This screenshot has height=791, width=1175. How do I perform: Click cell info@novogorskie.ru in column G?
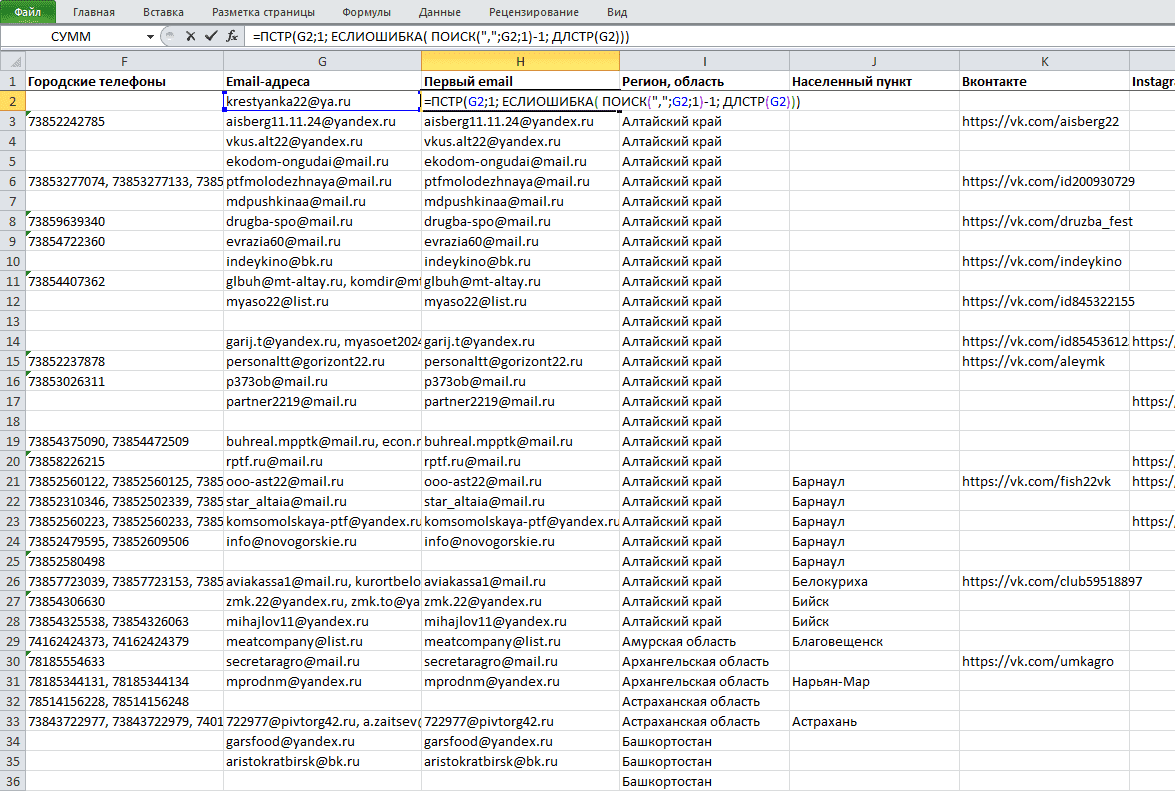(x=322, y=541)
